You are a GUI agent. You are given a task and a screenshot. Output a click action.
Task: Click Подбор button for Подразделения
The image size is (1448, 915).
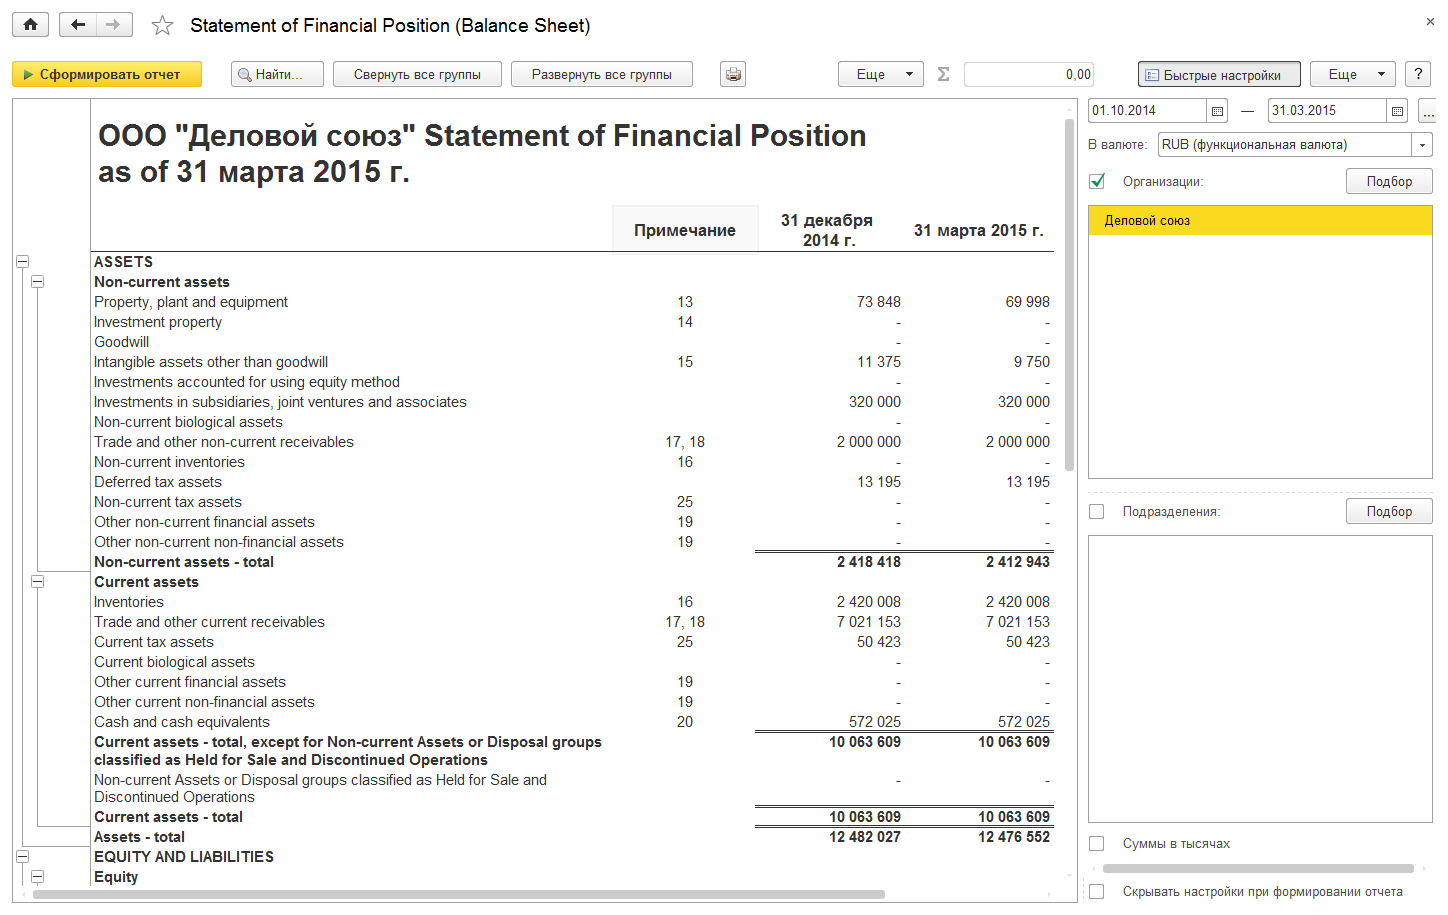click(x=1389, y=511)
